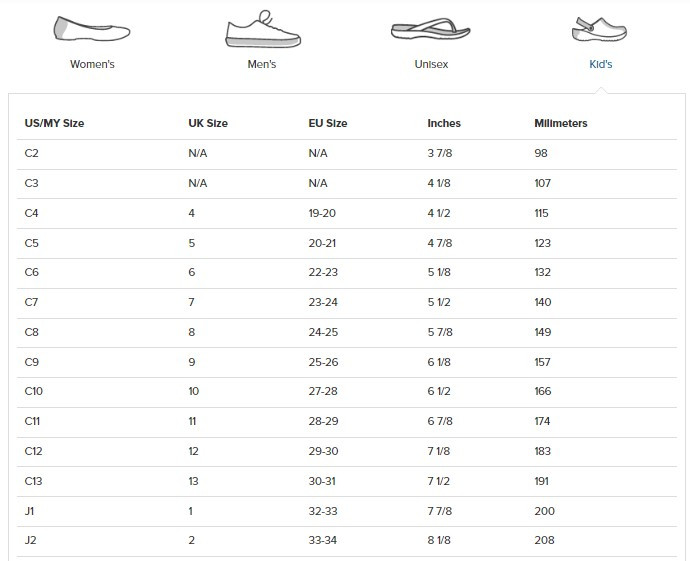Click the Millimeters column header

[x=561, y=124]
